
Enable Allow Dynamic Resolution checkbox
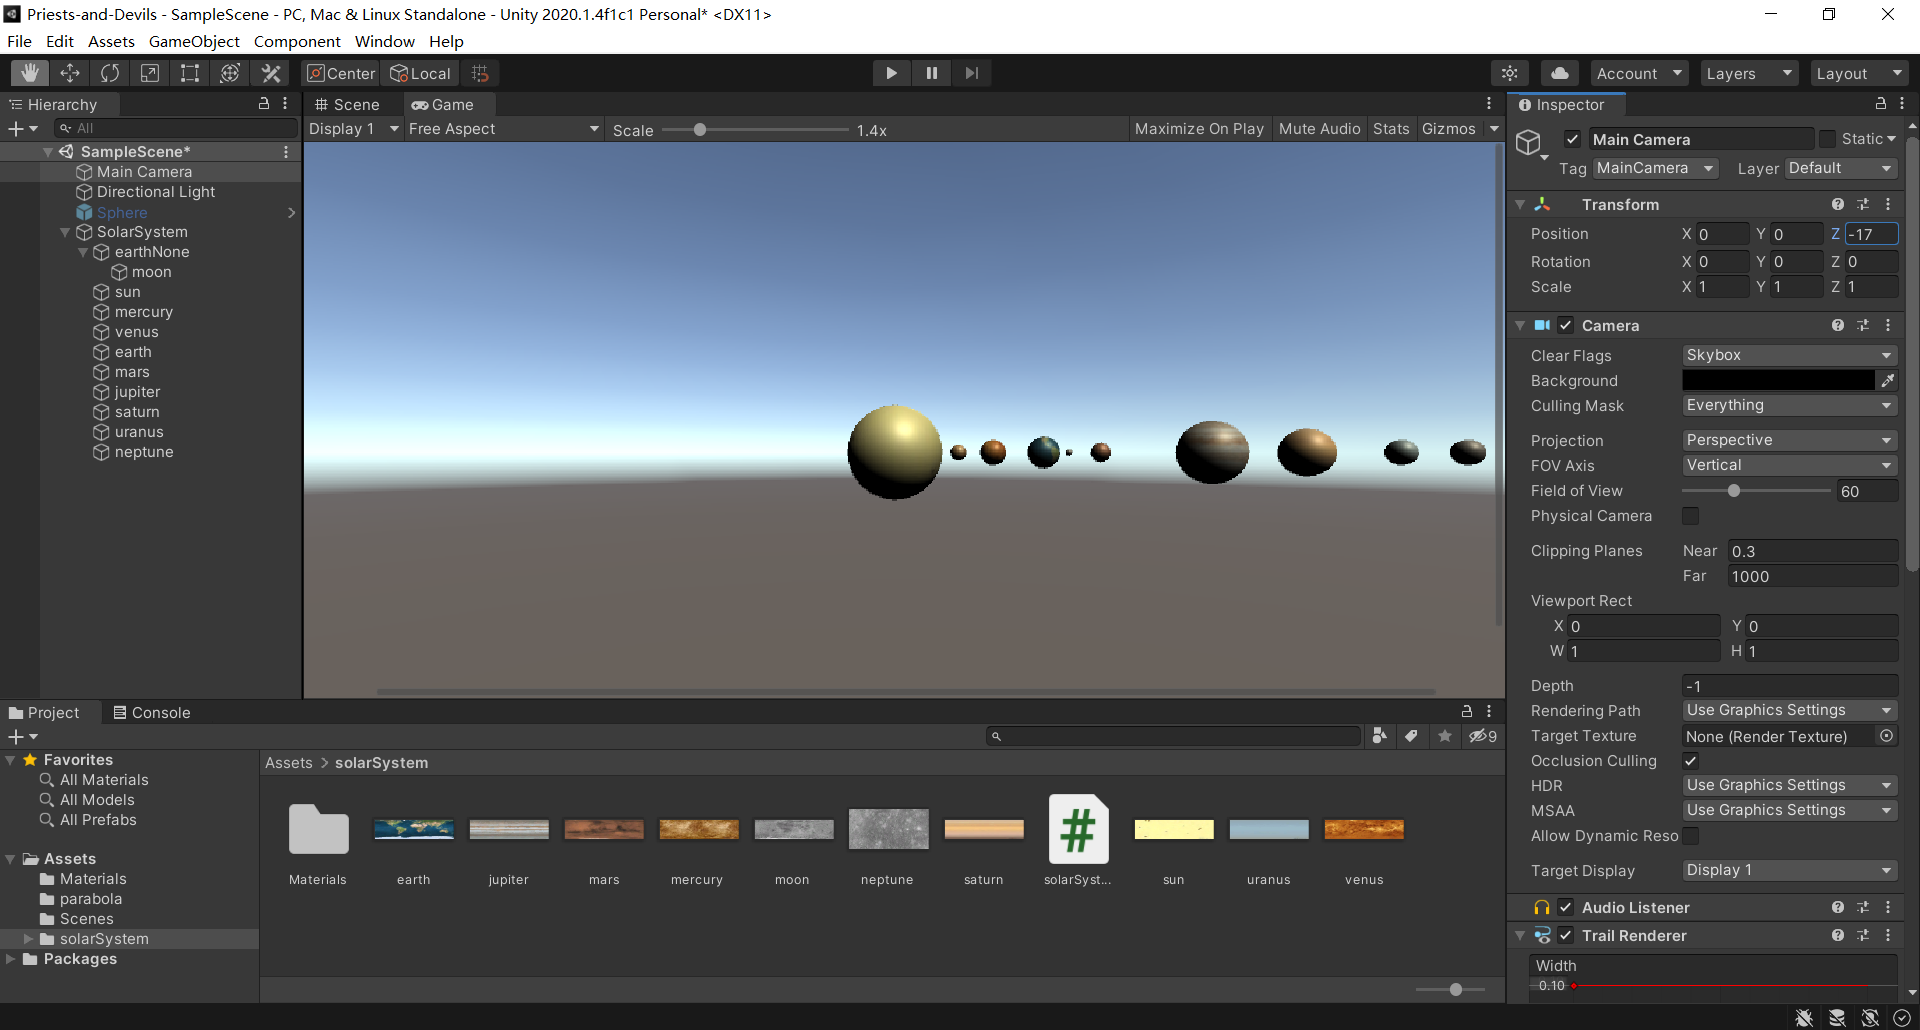coord(1691,836)
